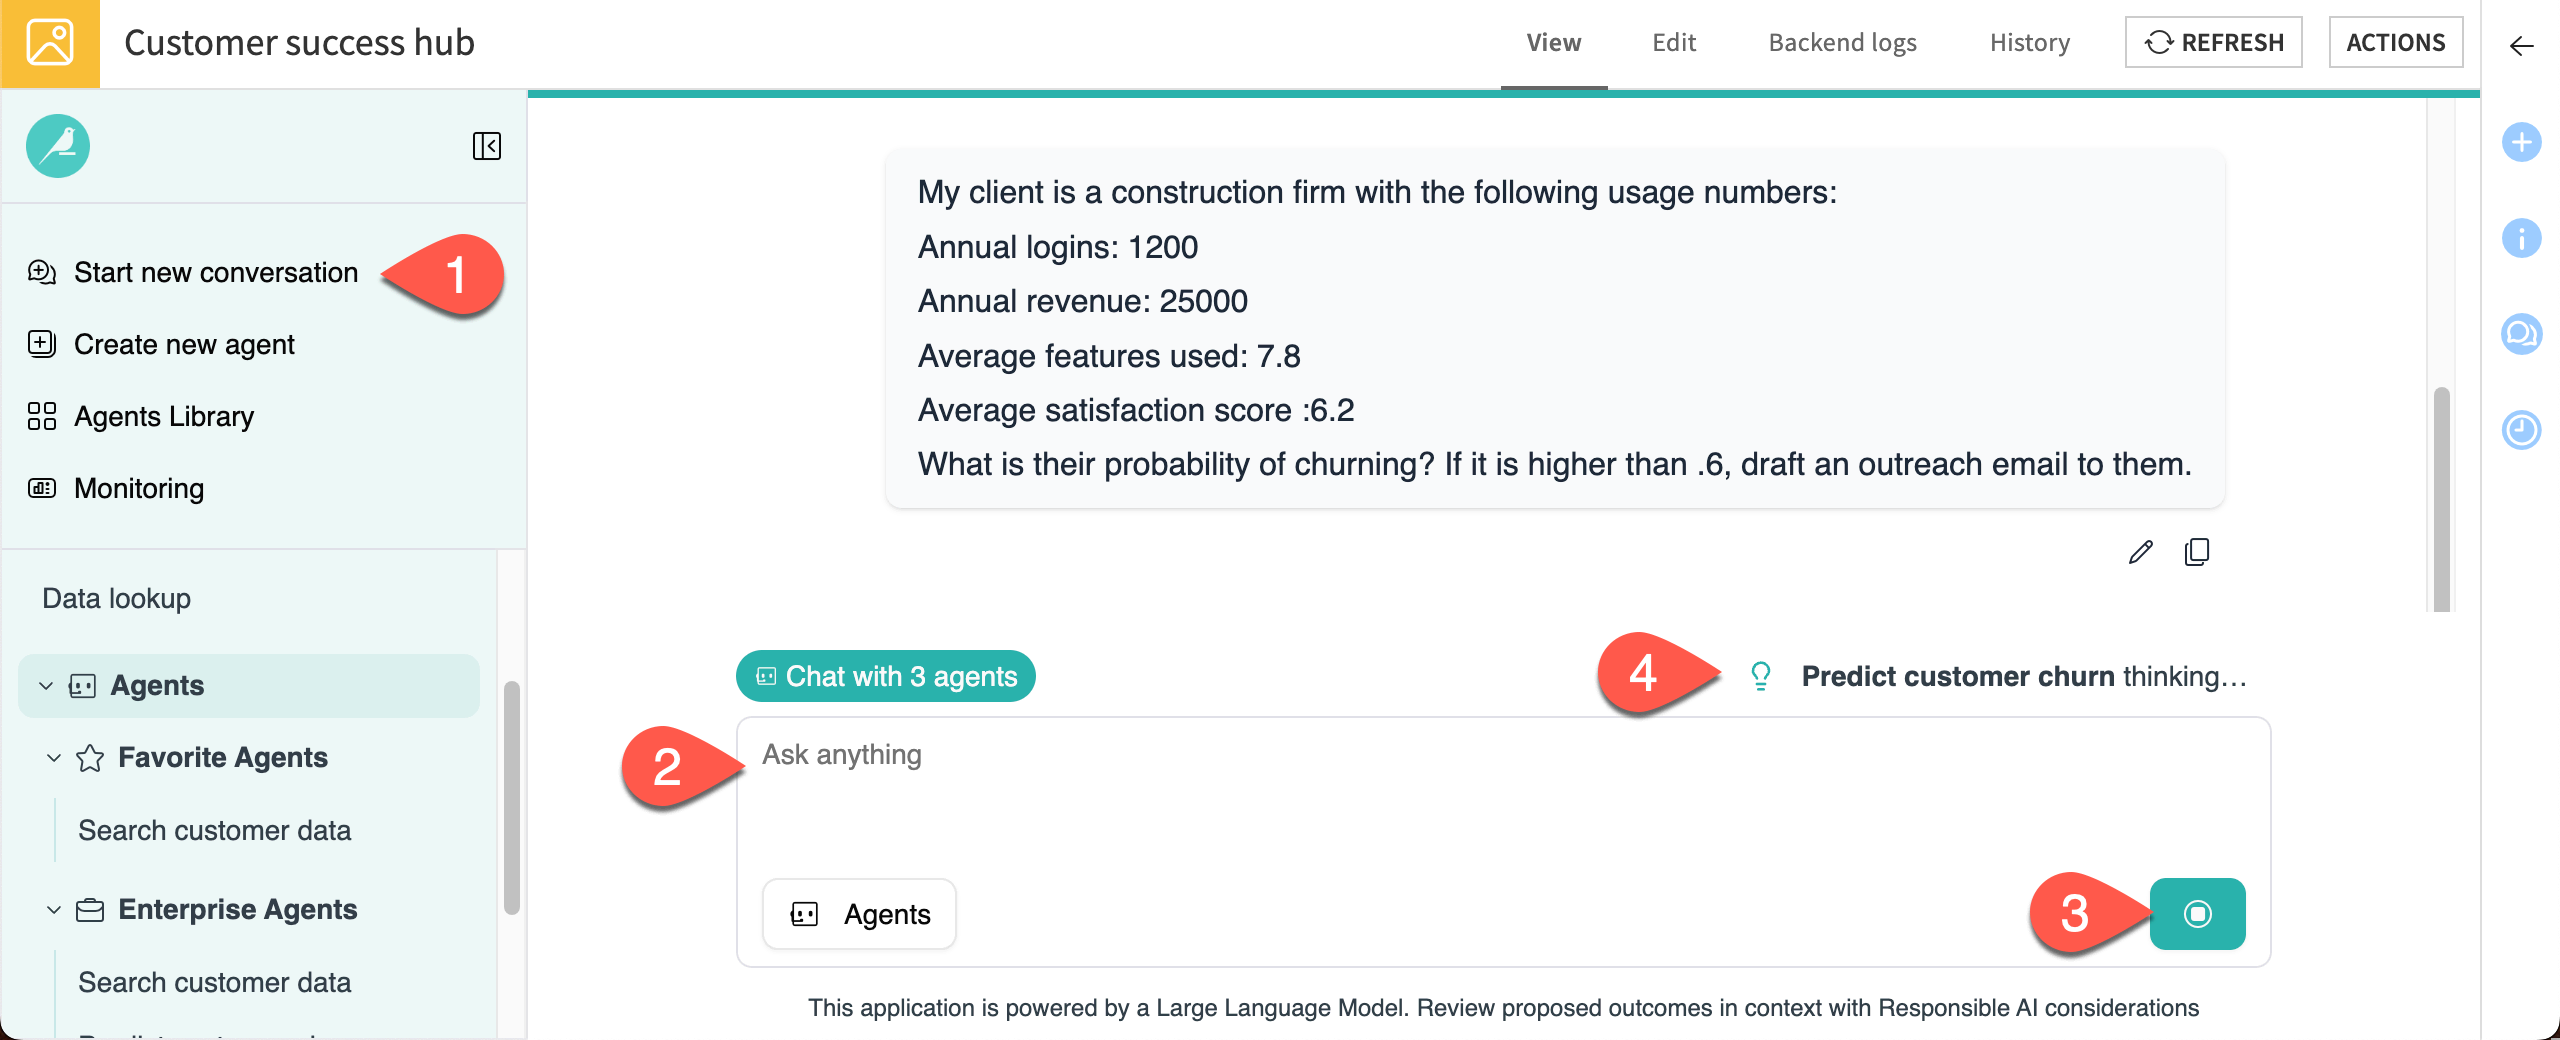Open the ACTIONS menu button

(2395, 43)
